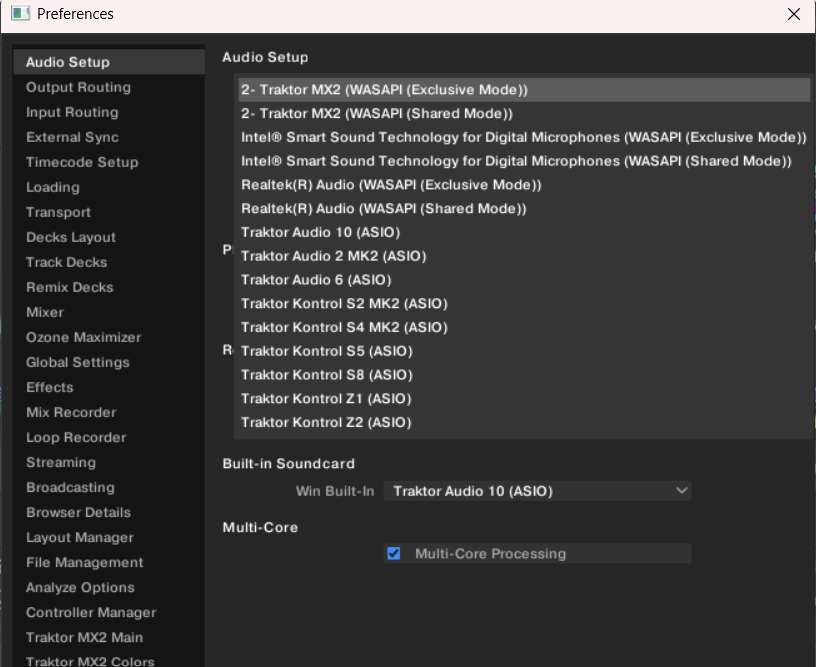The width and height of the screenshot is (816, 667).
Task: Toggle the Multi-Core Processing checkbox
Action: pos(394,553)
